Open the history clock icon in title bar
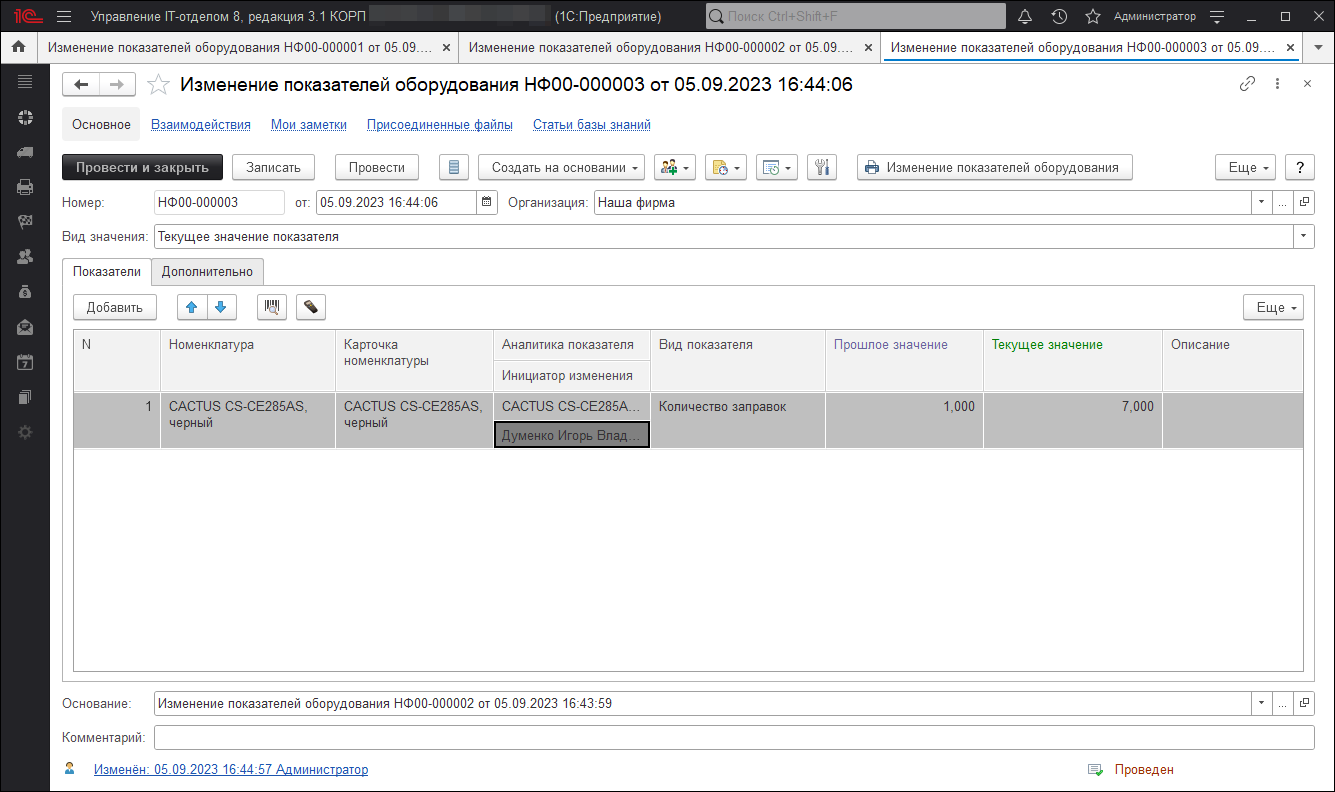The width and height of the screenshot is (1335, 792). 1059,17
